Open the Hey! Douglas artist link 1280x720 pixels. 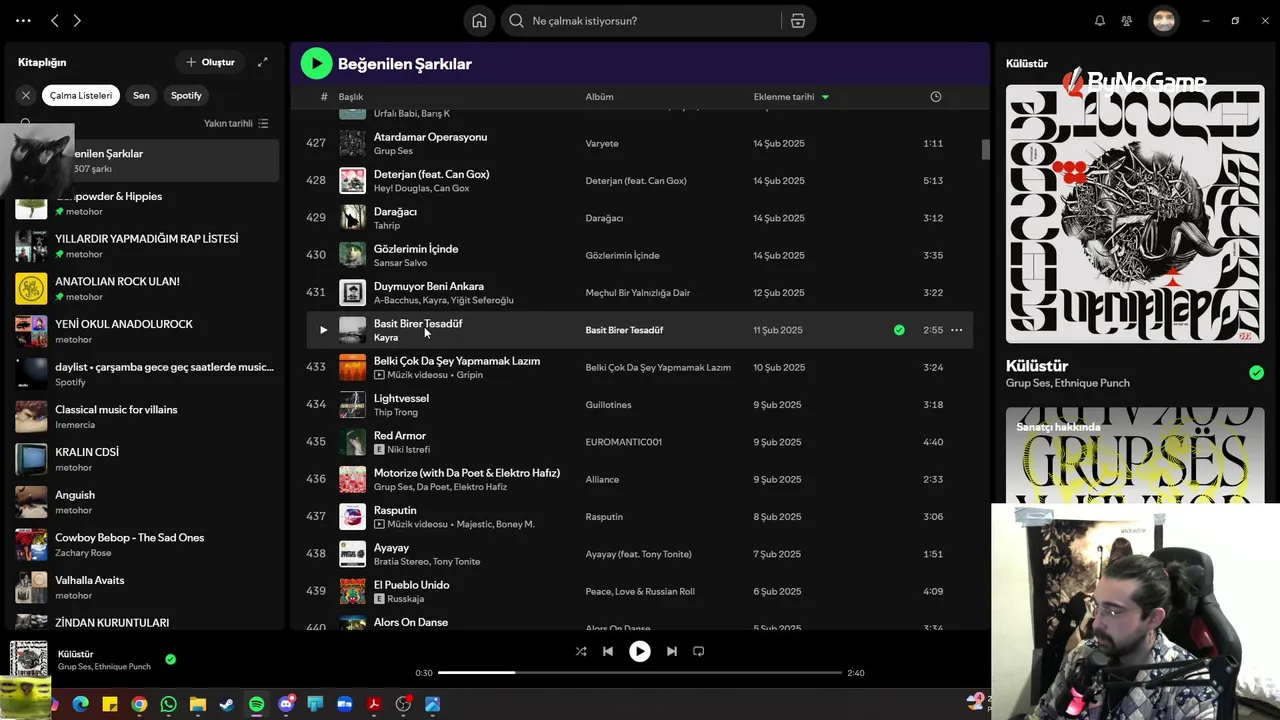[401, 188]
